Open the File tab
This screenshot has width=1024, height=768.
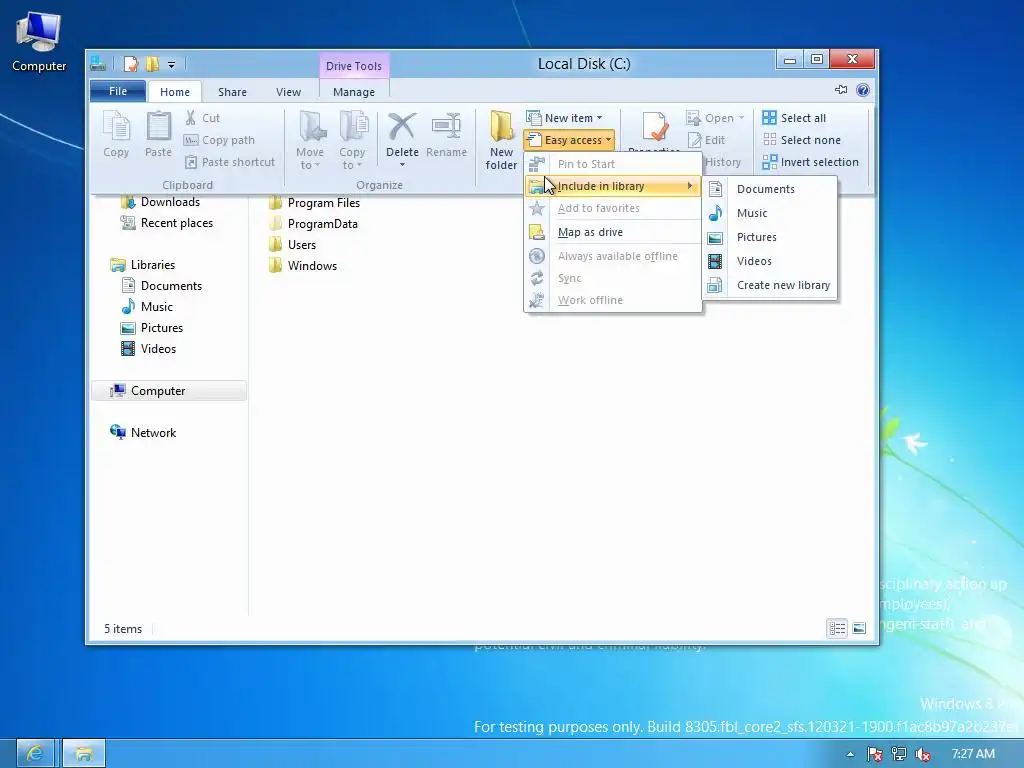pos(118,91)
